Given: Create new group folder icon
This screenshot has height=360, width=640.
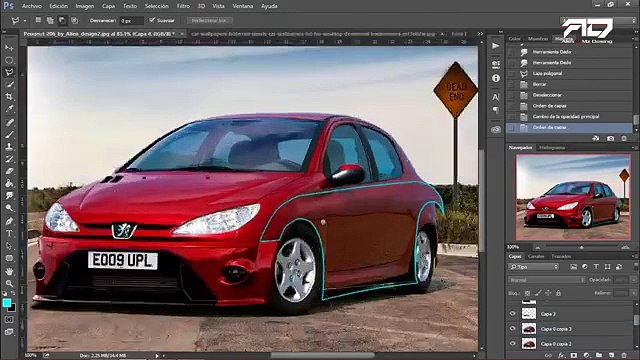Looking at the screenshot, I should coord(599,356).
